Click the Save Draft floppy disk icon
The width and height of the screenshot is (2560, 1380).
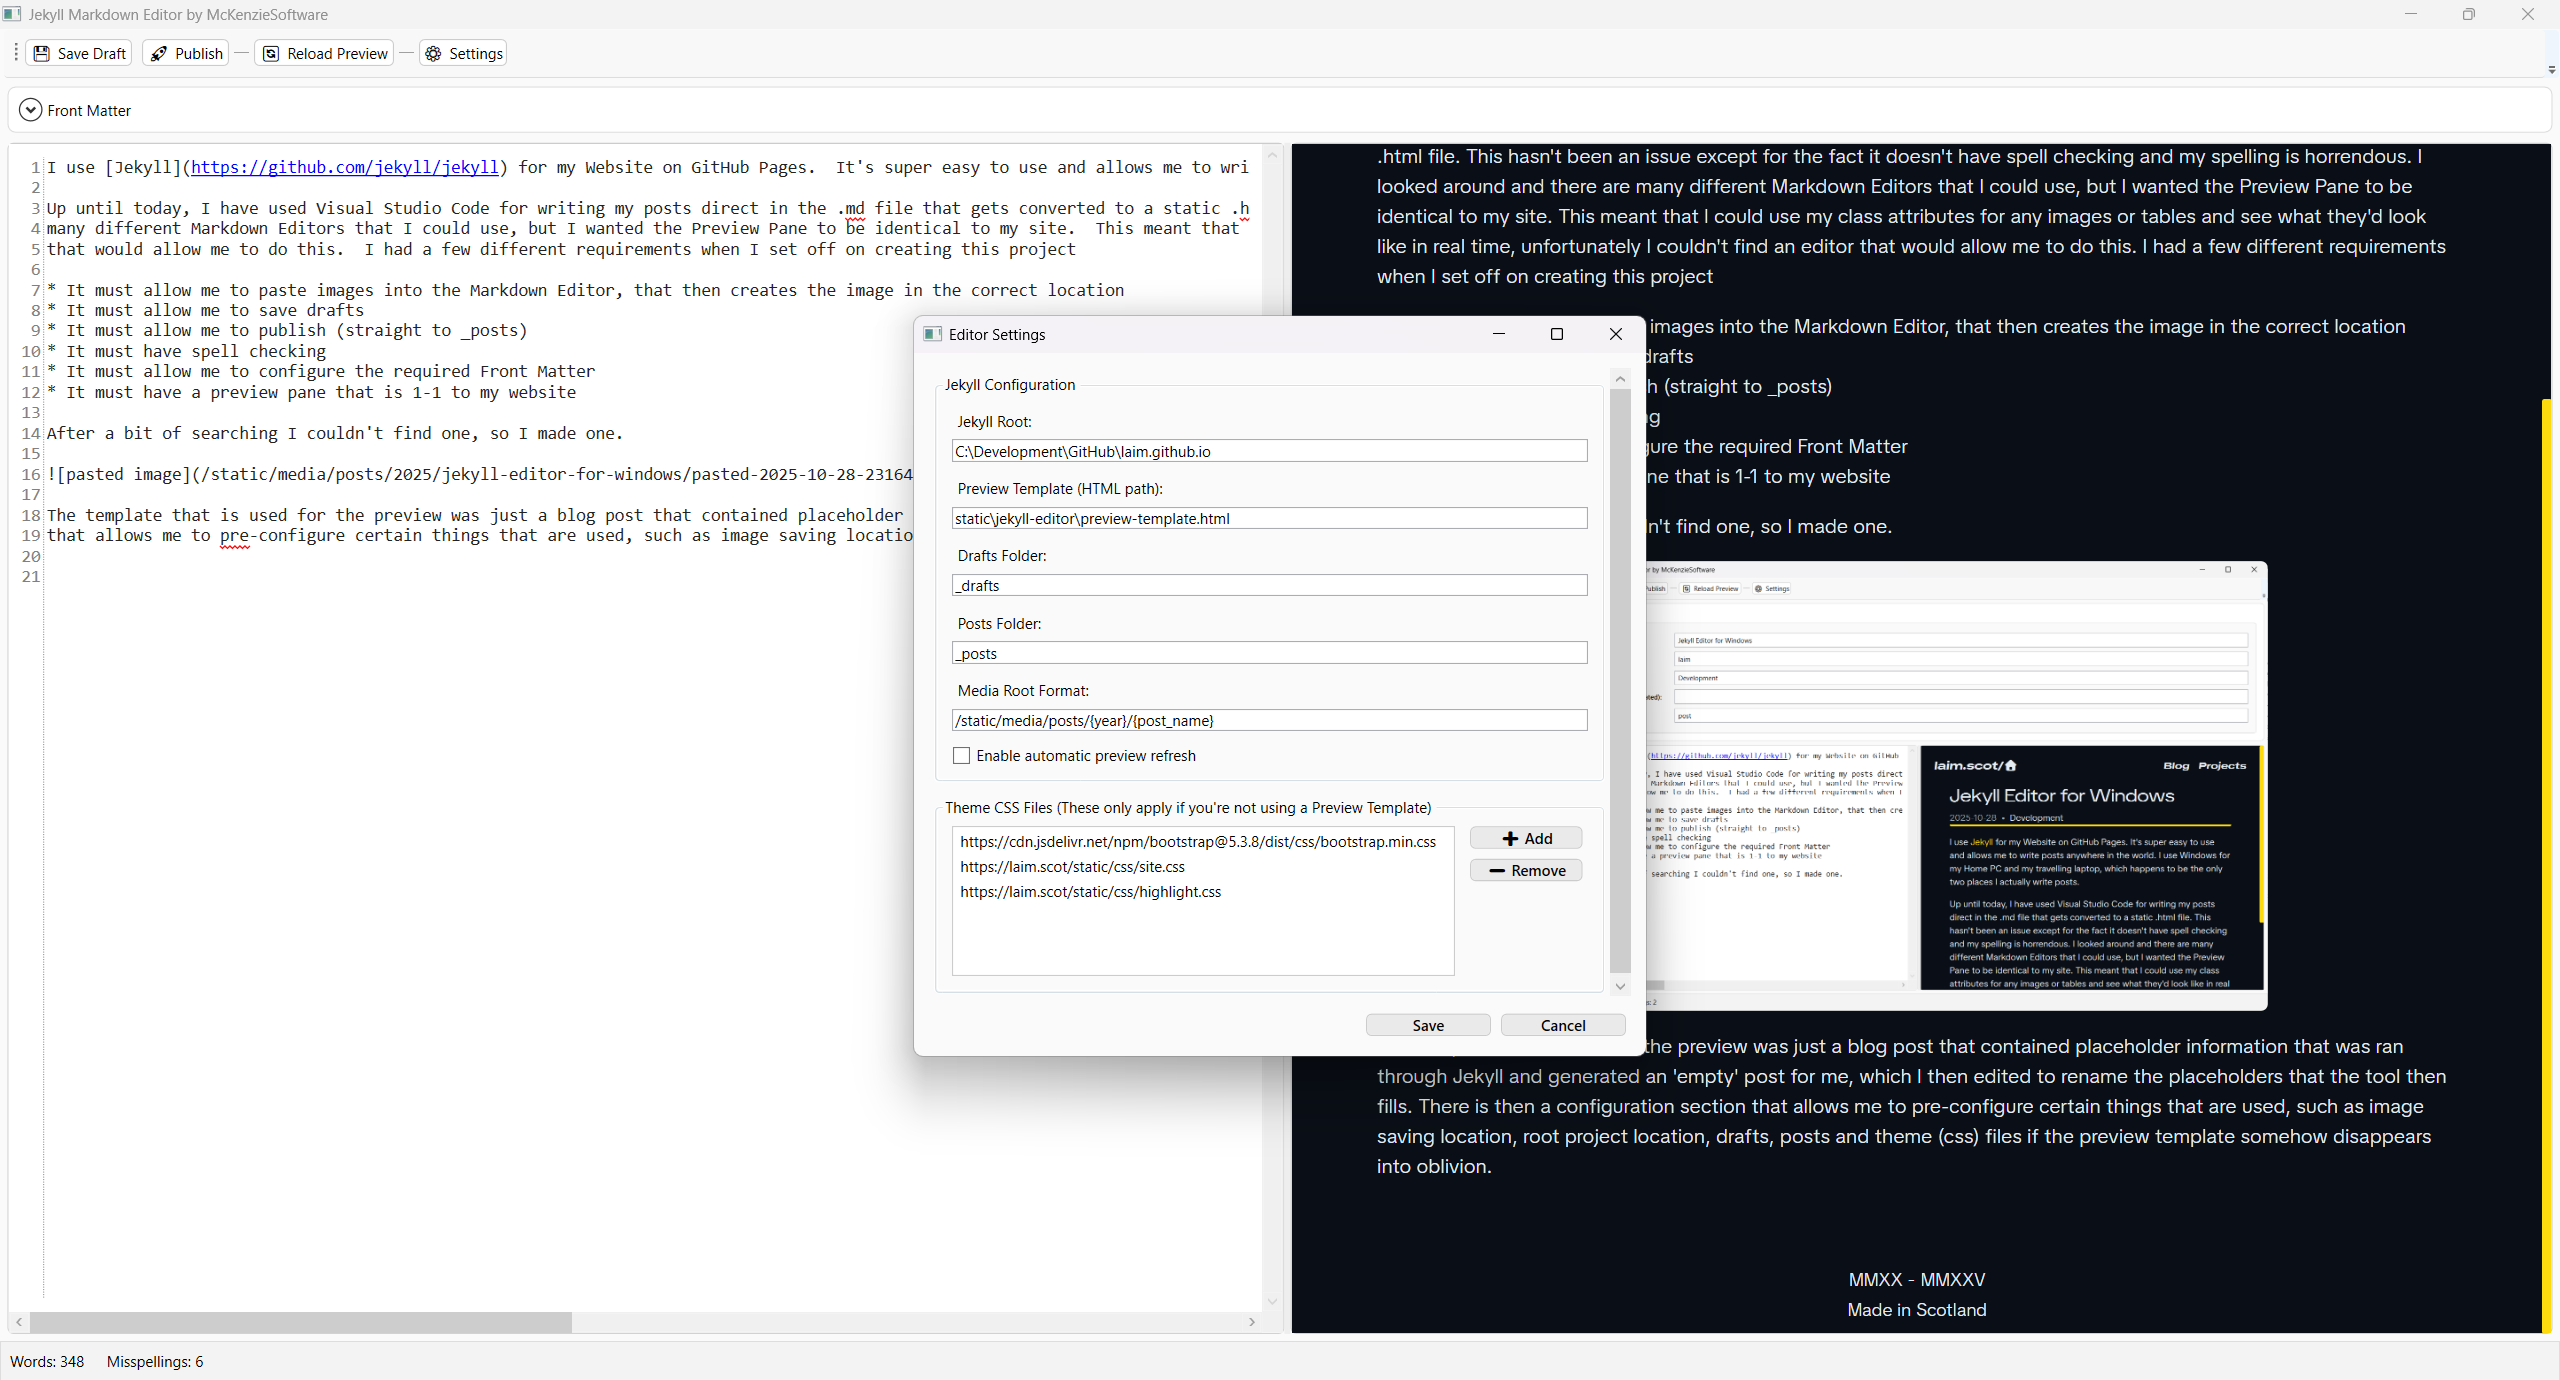(42, 53)
